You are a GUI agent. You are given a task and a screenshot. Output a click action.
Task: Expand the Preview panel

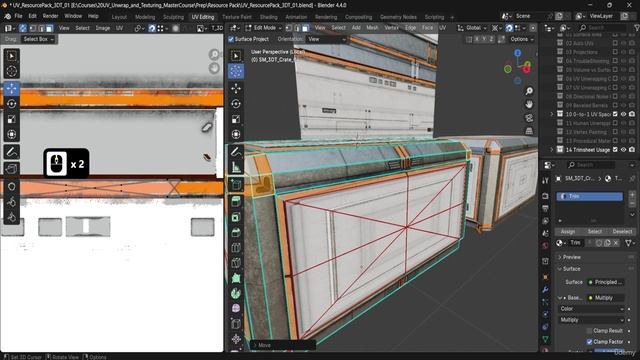coord(571,257)
